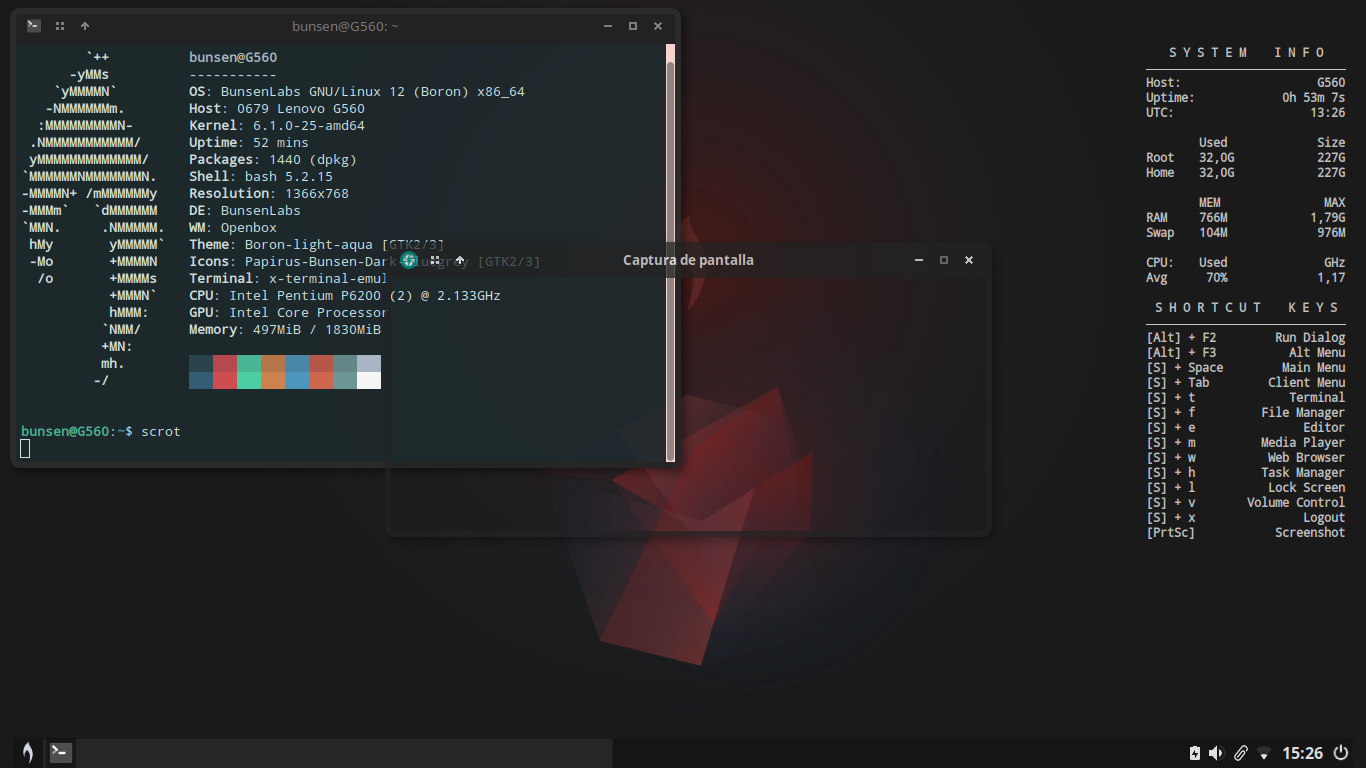Viewport: 1366px width, 768px height.
Task: Click the "DE: BunsenLabs" line
Action: point(245,211)
